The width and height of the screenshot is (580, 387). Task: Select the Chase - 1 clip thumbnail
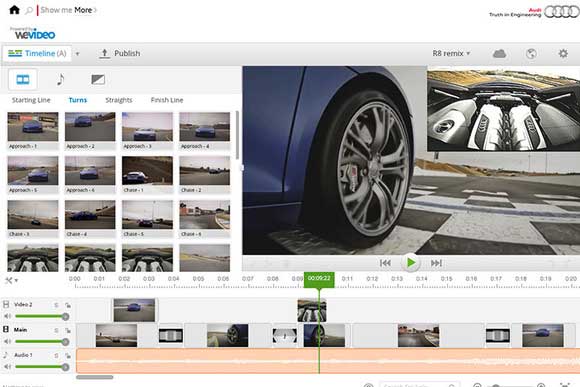[147, 170]
